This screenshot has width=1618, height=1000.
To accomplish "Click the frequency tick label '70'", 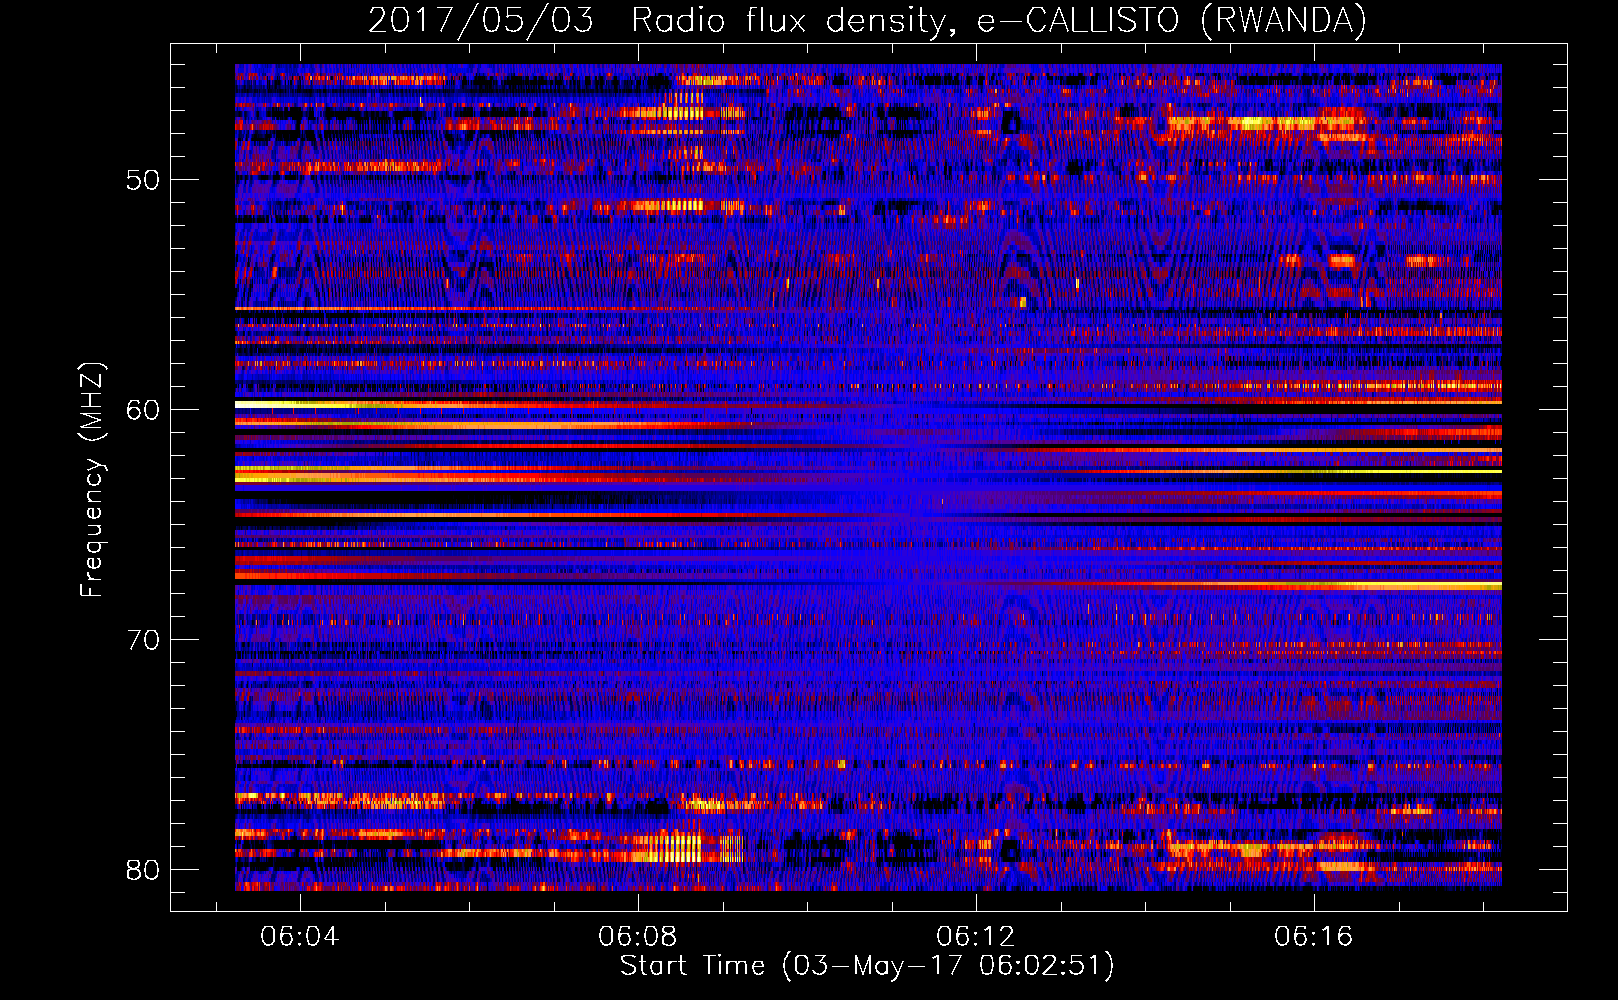I will pos(144,640).
